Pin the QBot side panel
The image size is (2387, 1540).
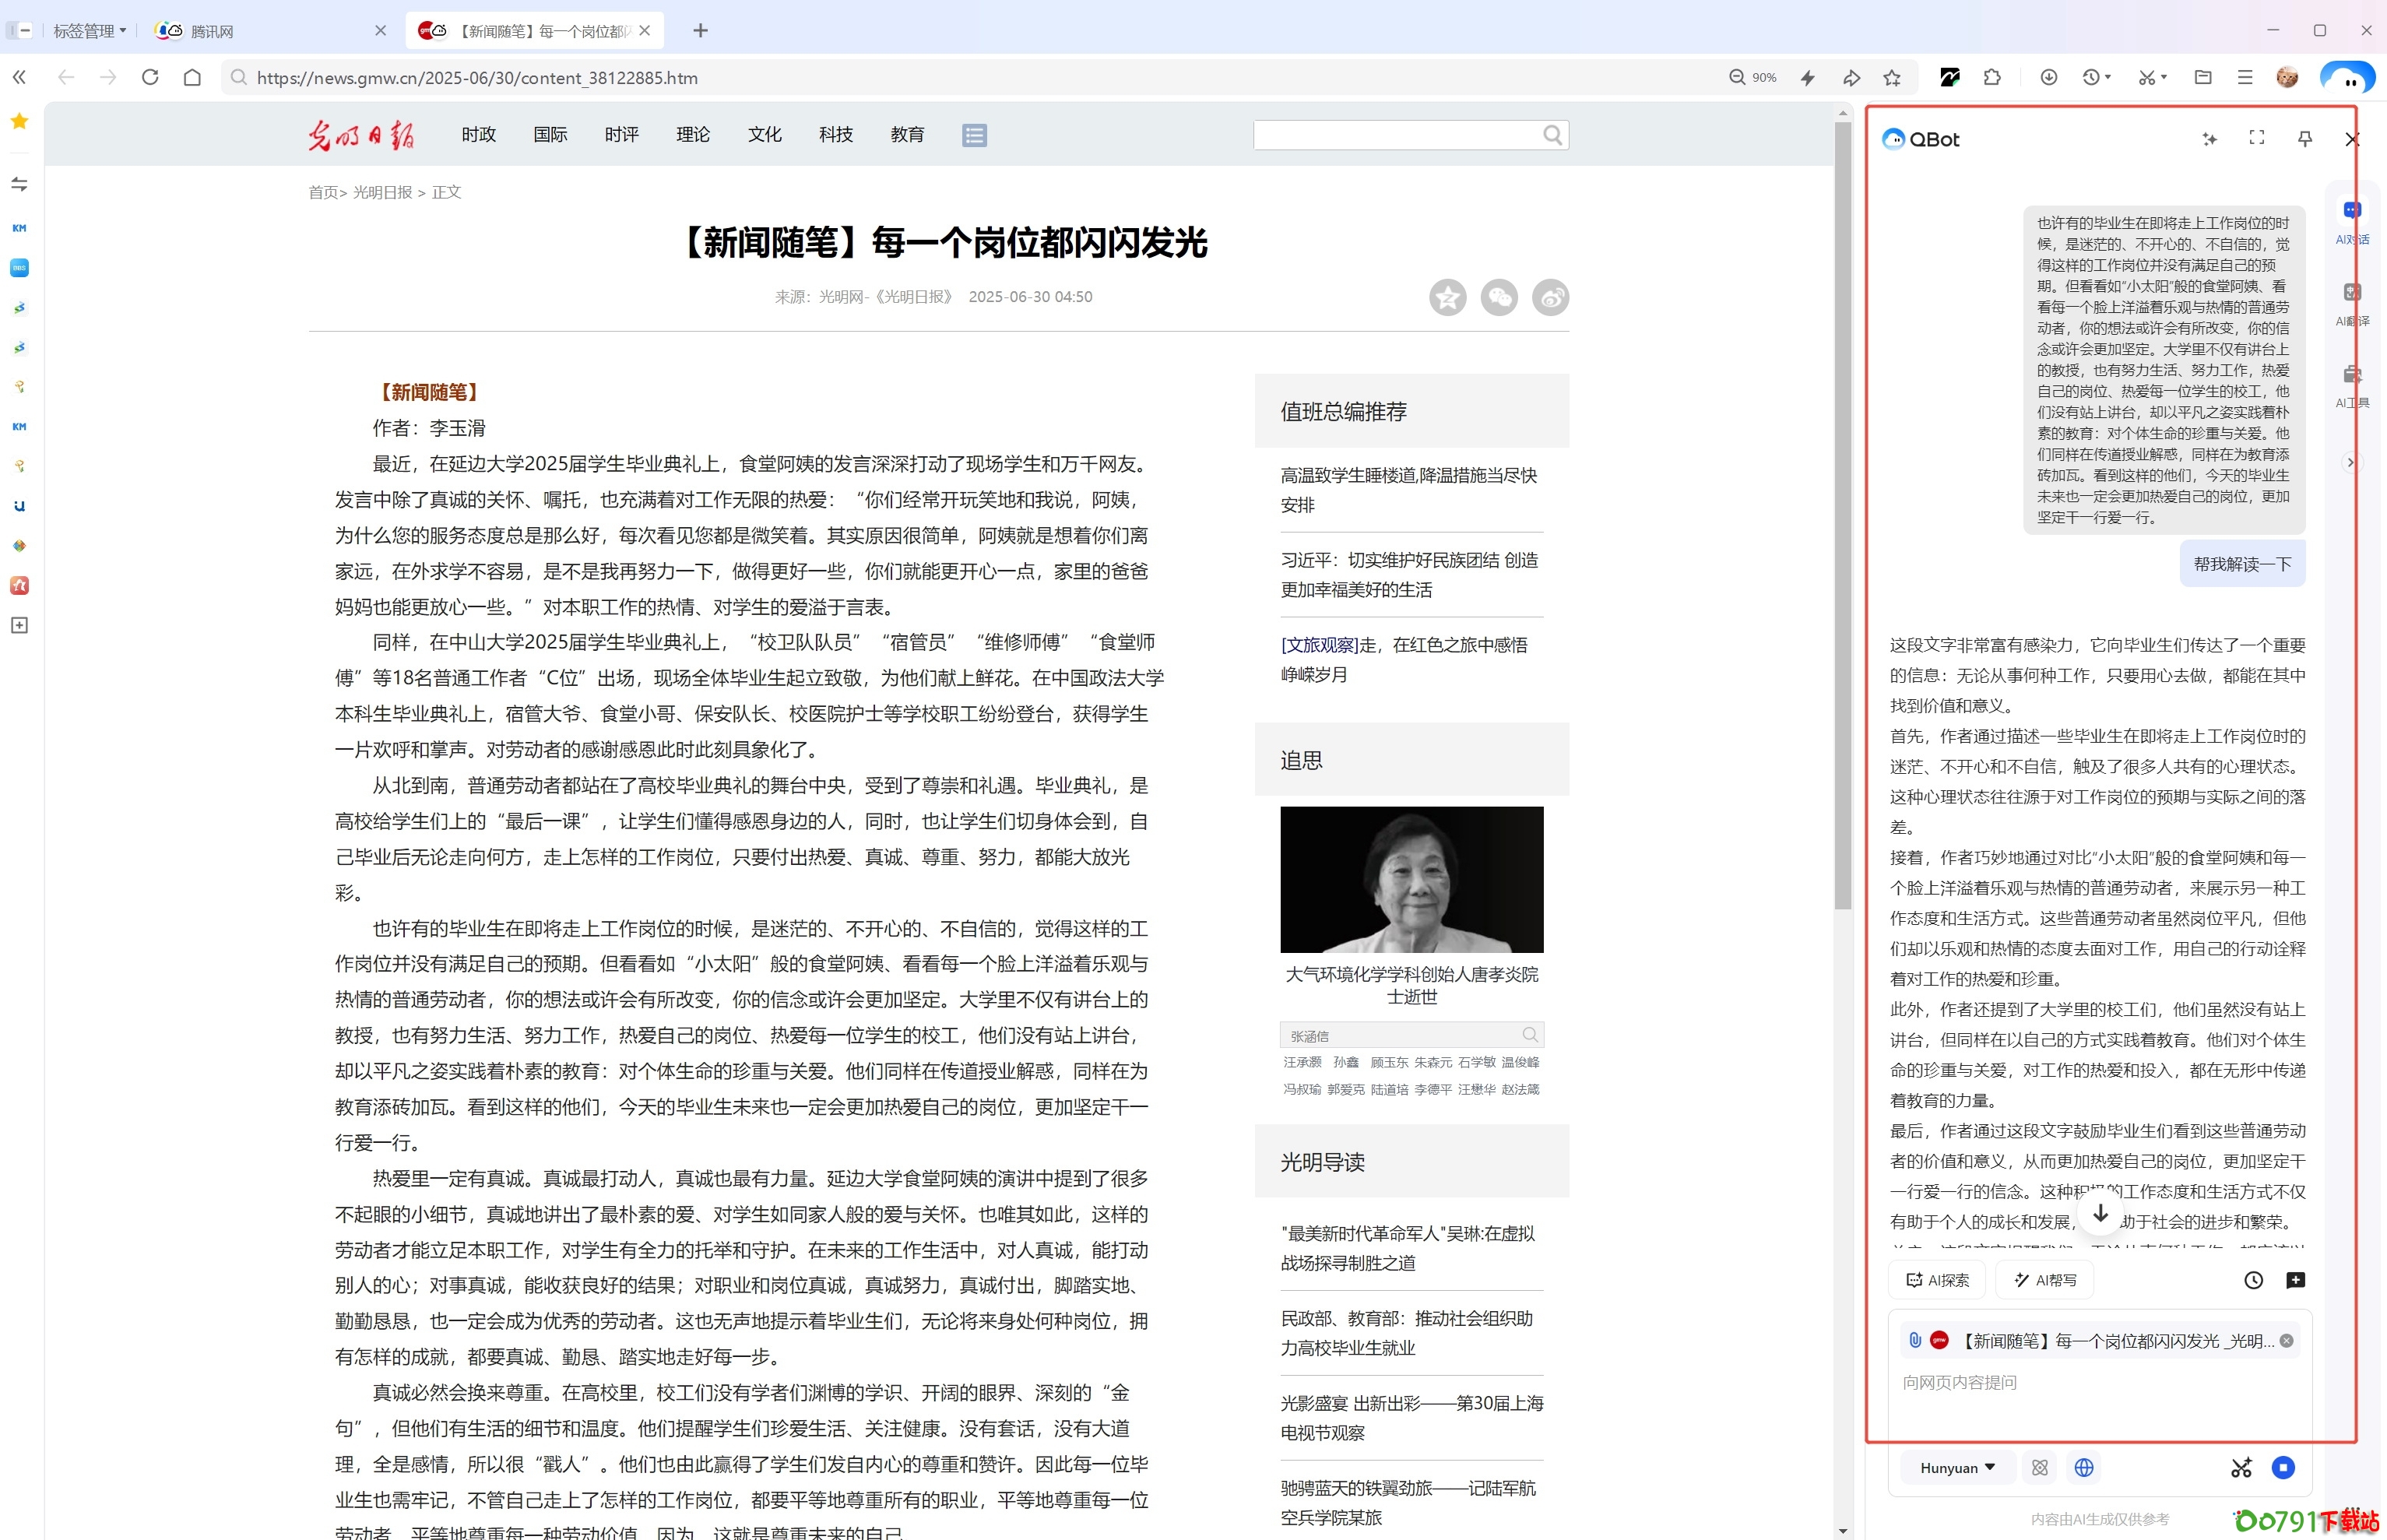tap(2304, 139)
